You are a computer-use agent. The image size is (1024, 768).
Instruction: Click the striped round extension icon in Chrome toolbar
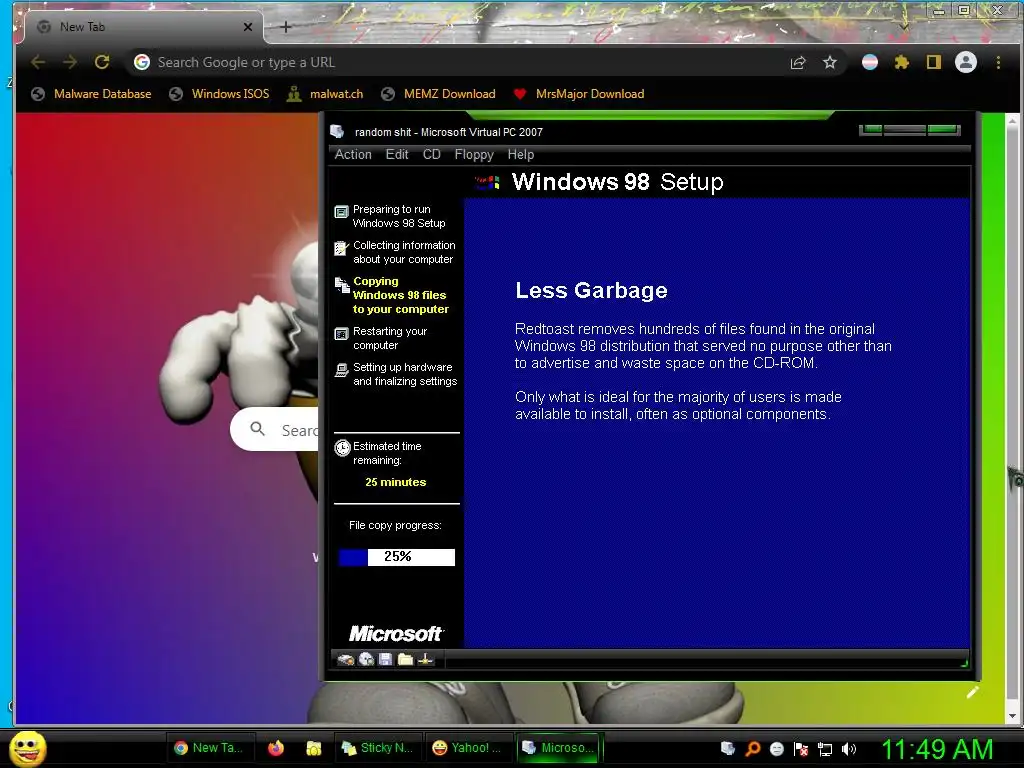point(870,62)
